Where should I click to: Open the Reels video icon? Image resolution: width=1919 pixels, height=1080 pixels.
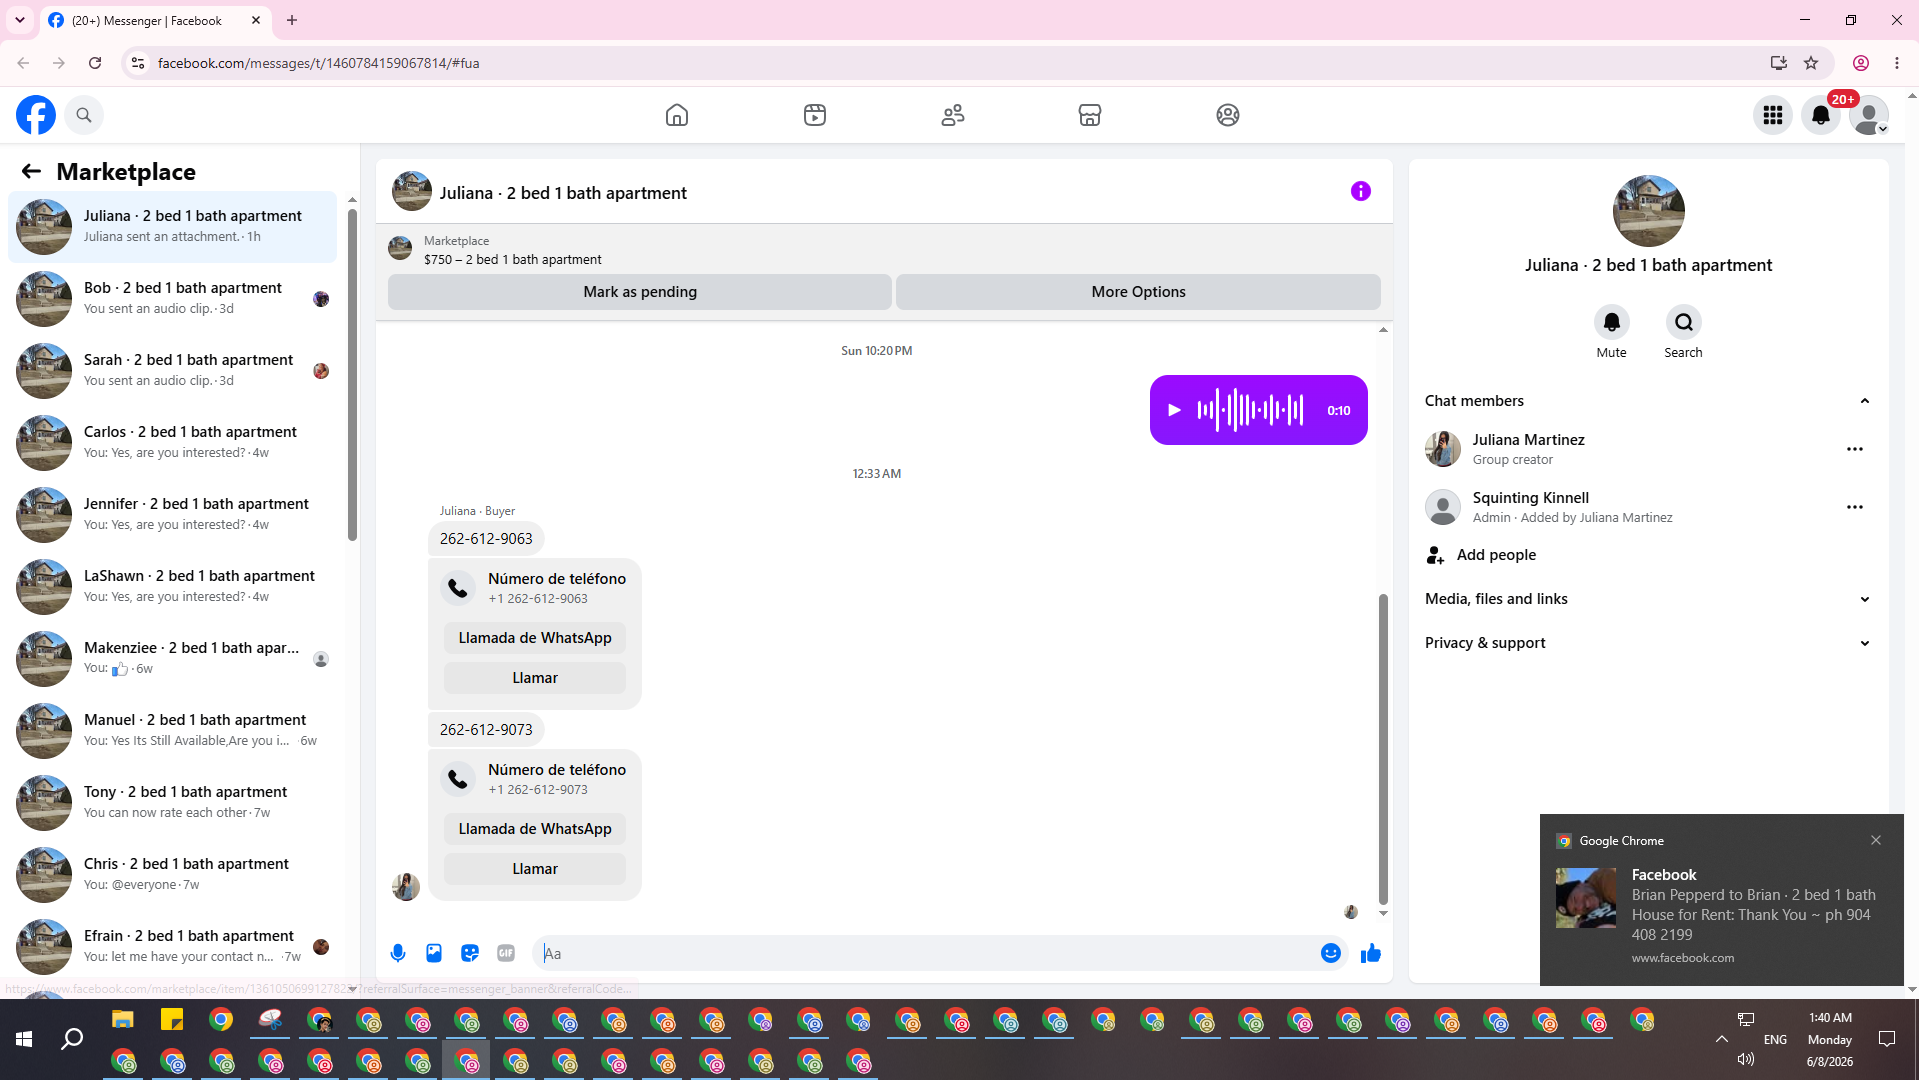click(x=815, y=115)
